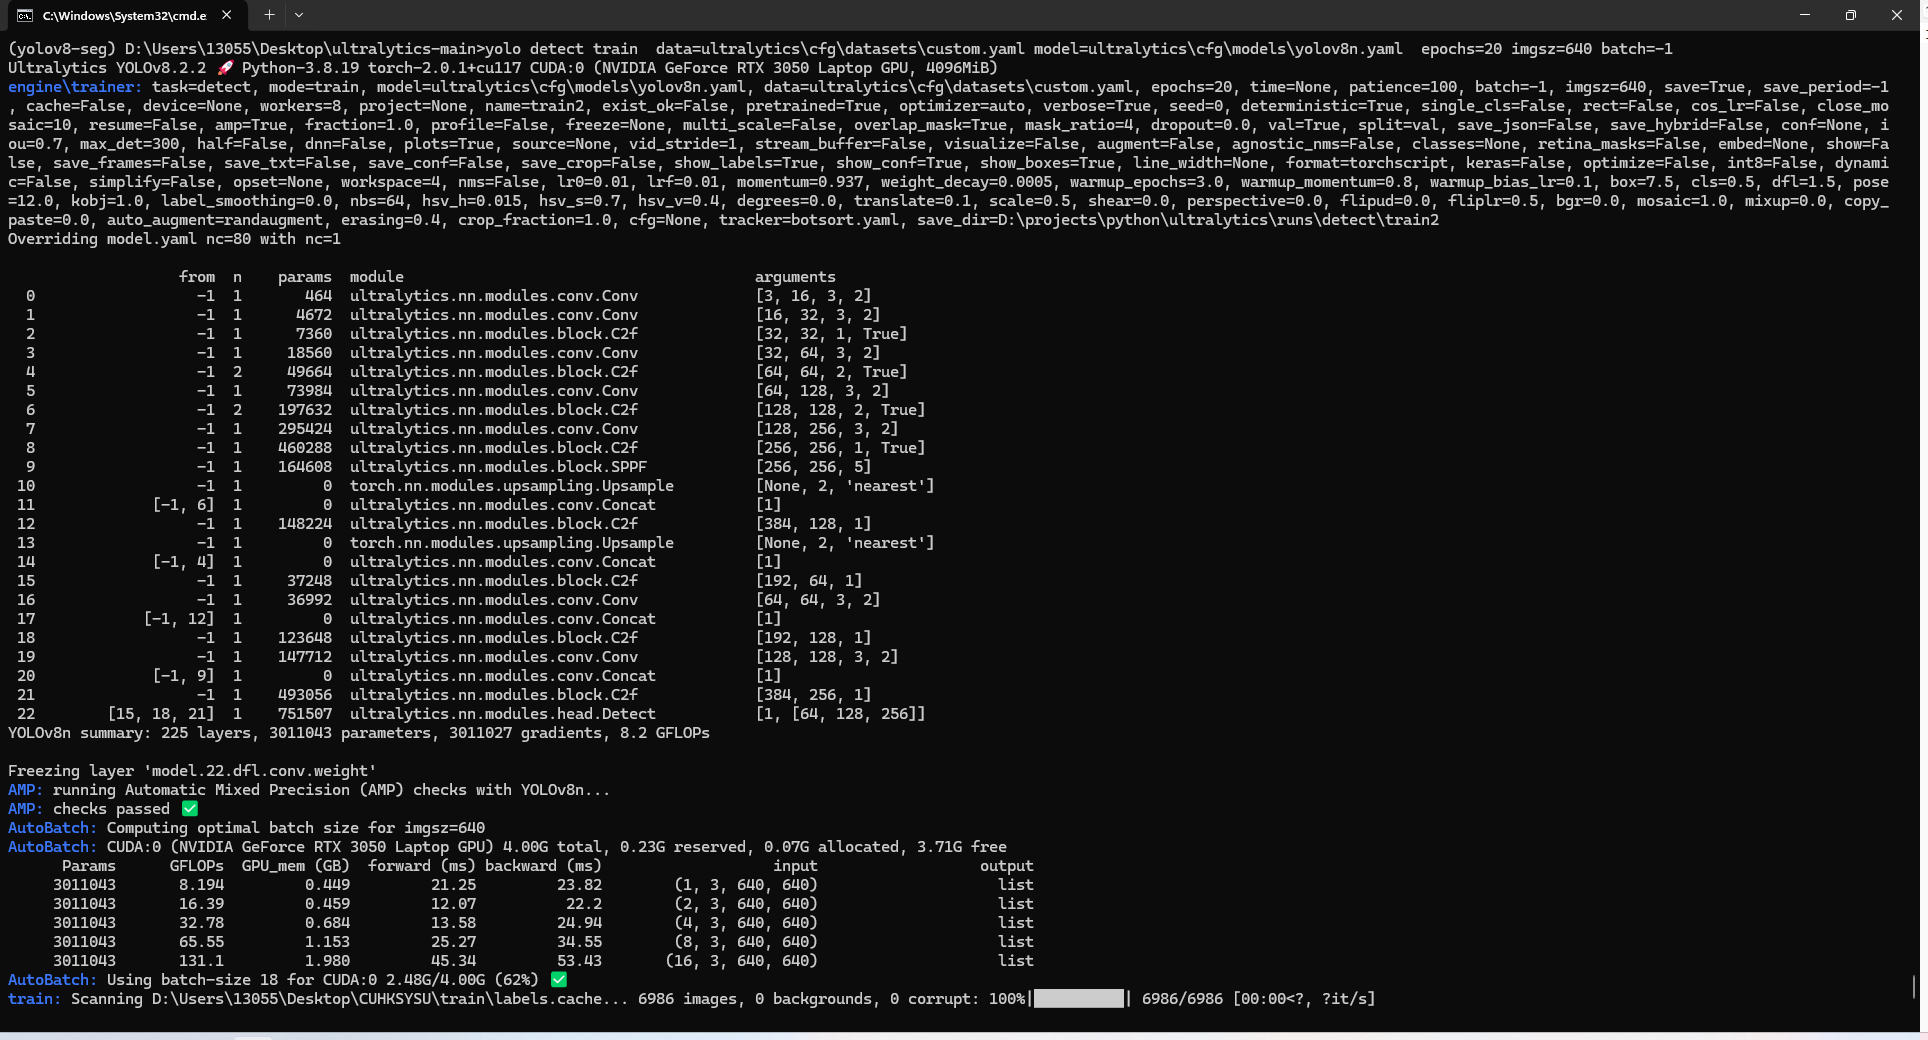1928x1040 pixels.
Task: Click the terminal vertical scrollbar
Action: click(x=1914, y=987)
